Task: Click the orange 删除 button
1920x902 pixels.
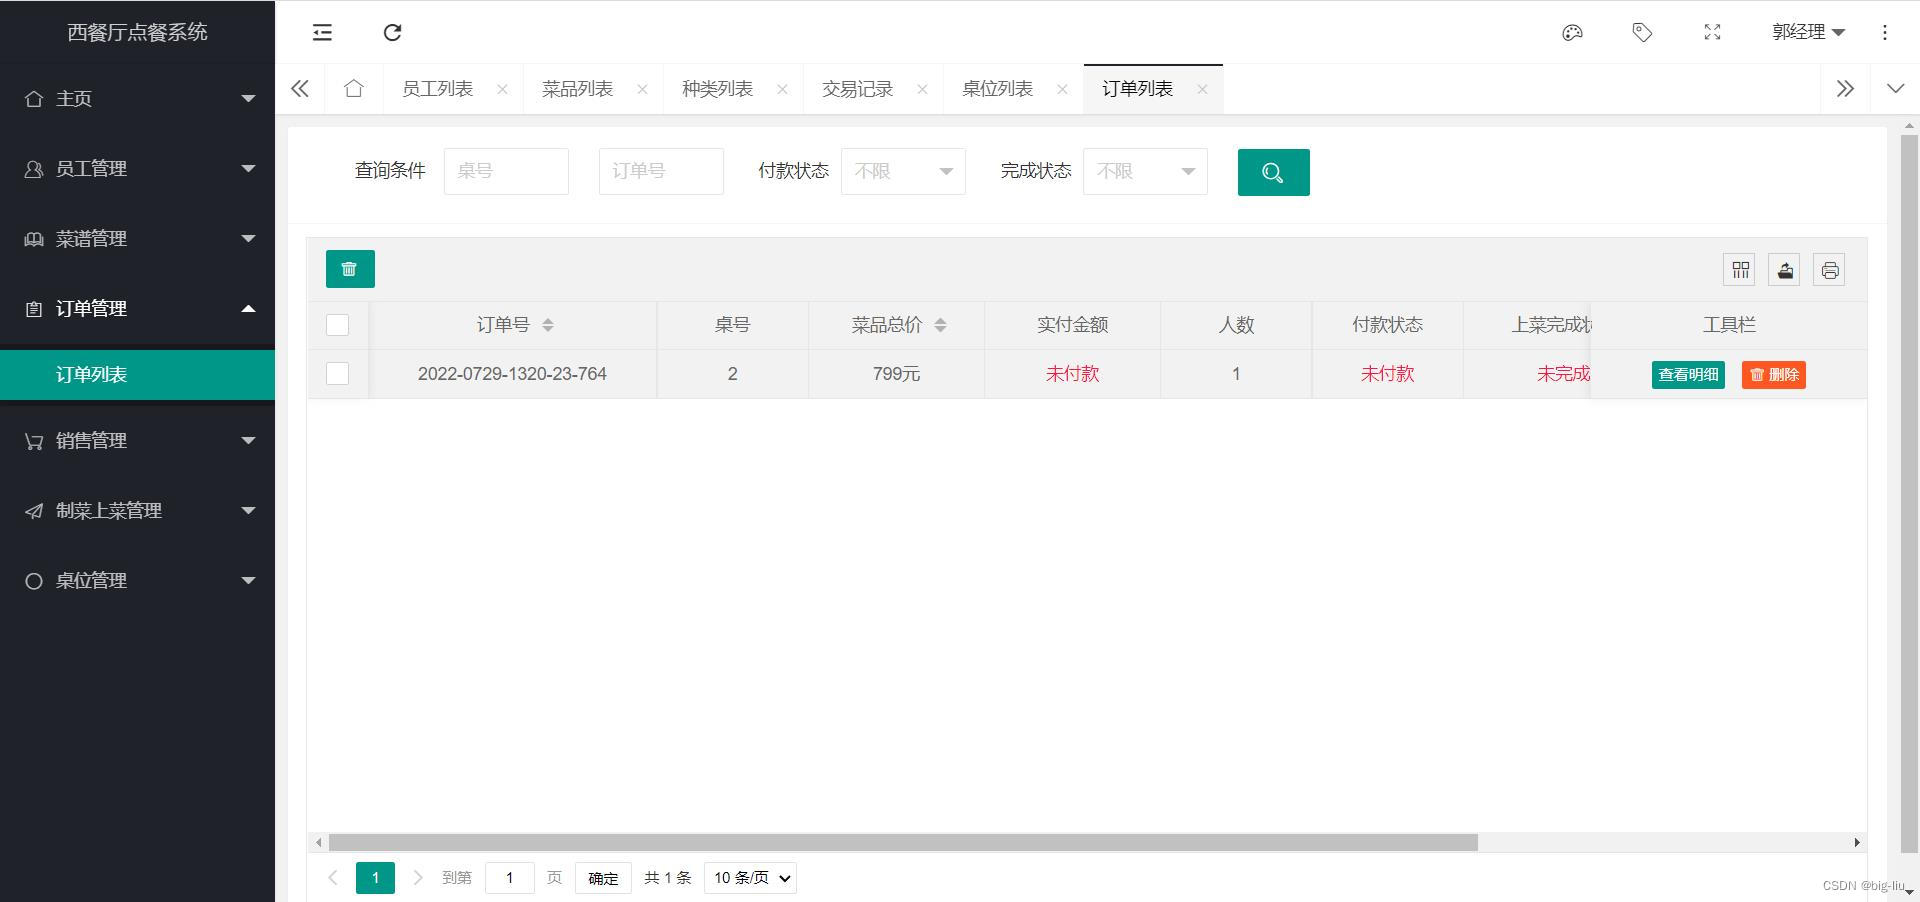Action: [1774, 374]
